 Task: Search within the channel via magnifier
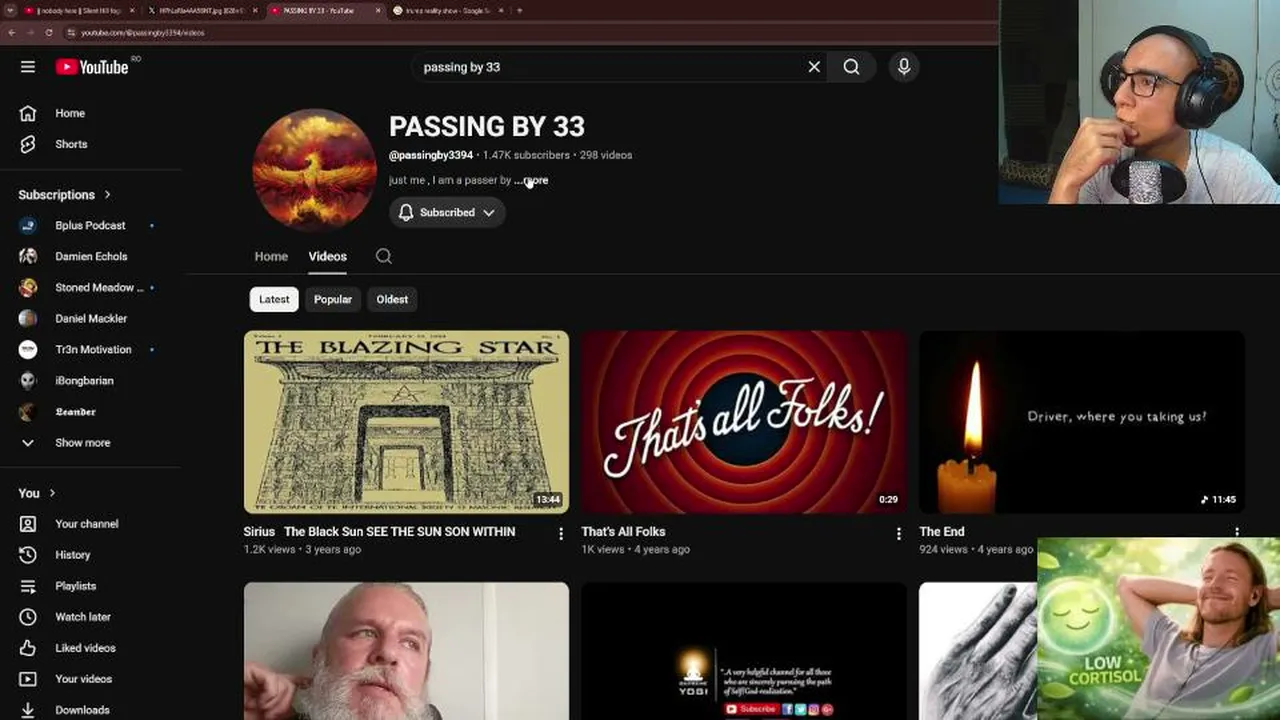coord(383,257)
